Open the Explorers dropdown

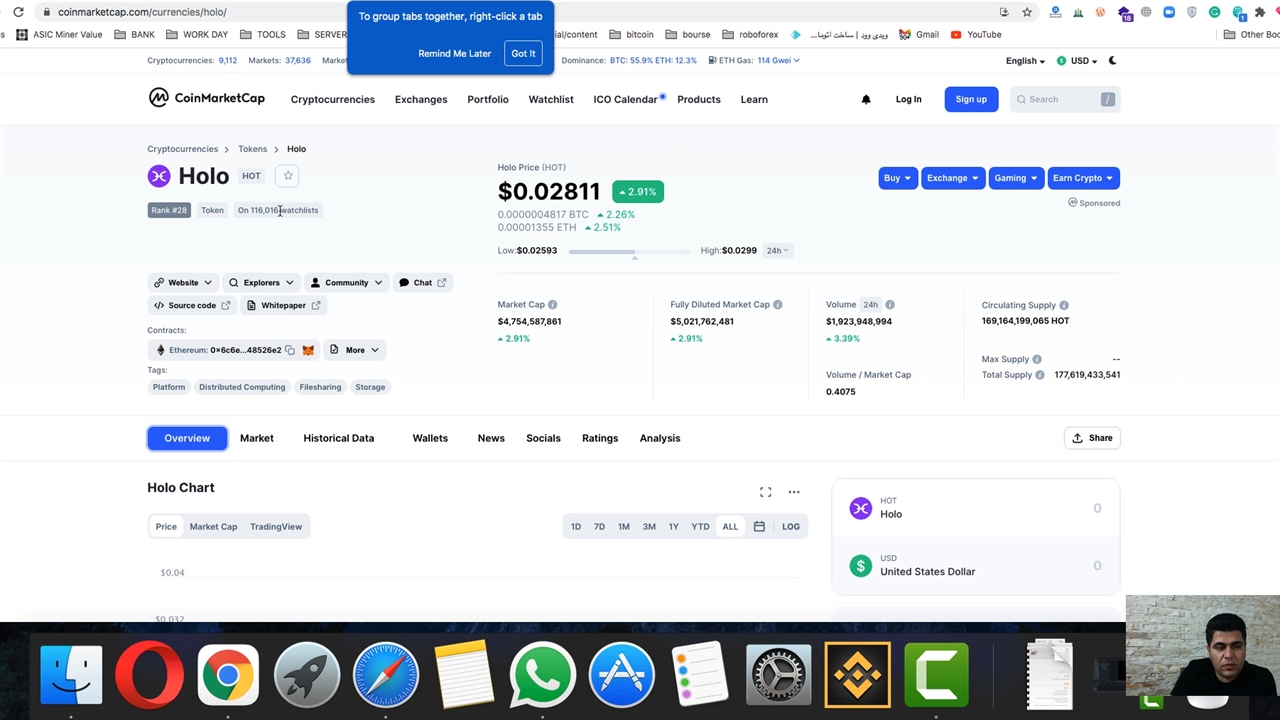261,283
